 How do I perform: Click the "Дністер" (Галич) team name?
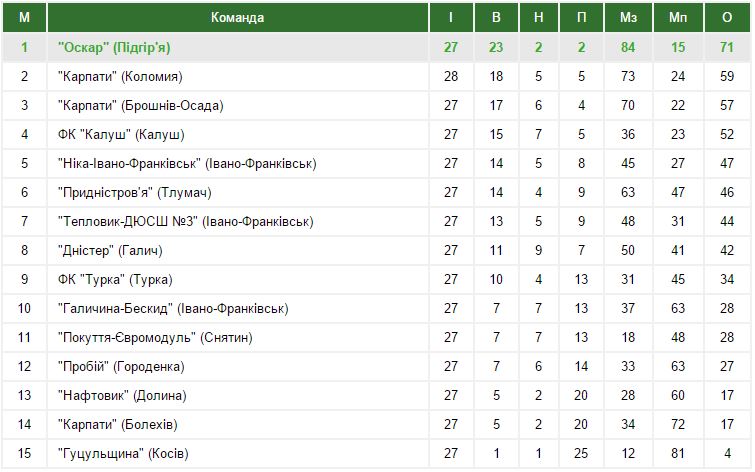(x=110, y=250)
